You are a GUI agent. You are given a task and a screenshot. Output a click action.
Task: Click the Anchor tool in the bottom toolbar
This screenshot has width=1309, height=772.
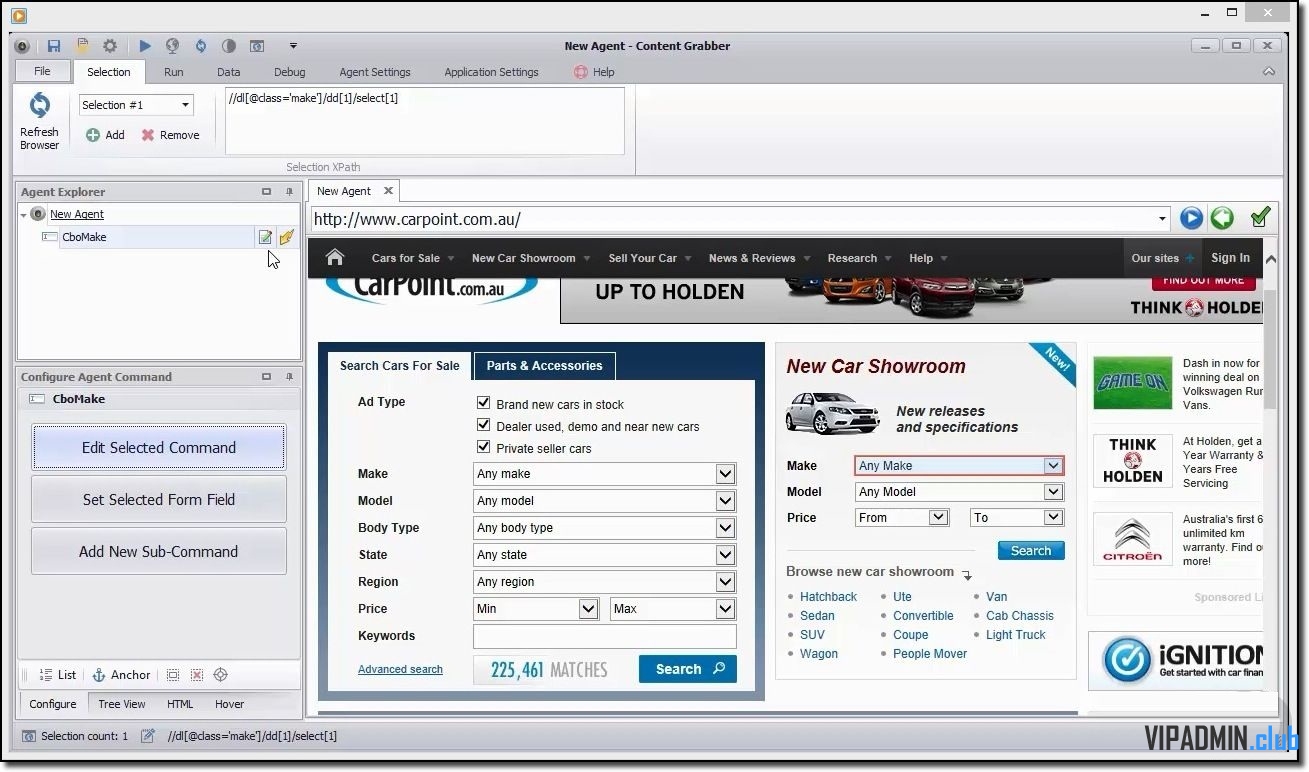121,675
